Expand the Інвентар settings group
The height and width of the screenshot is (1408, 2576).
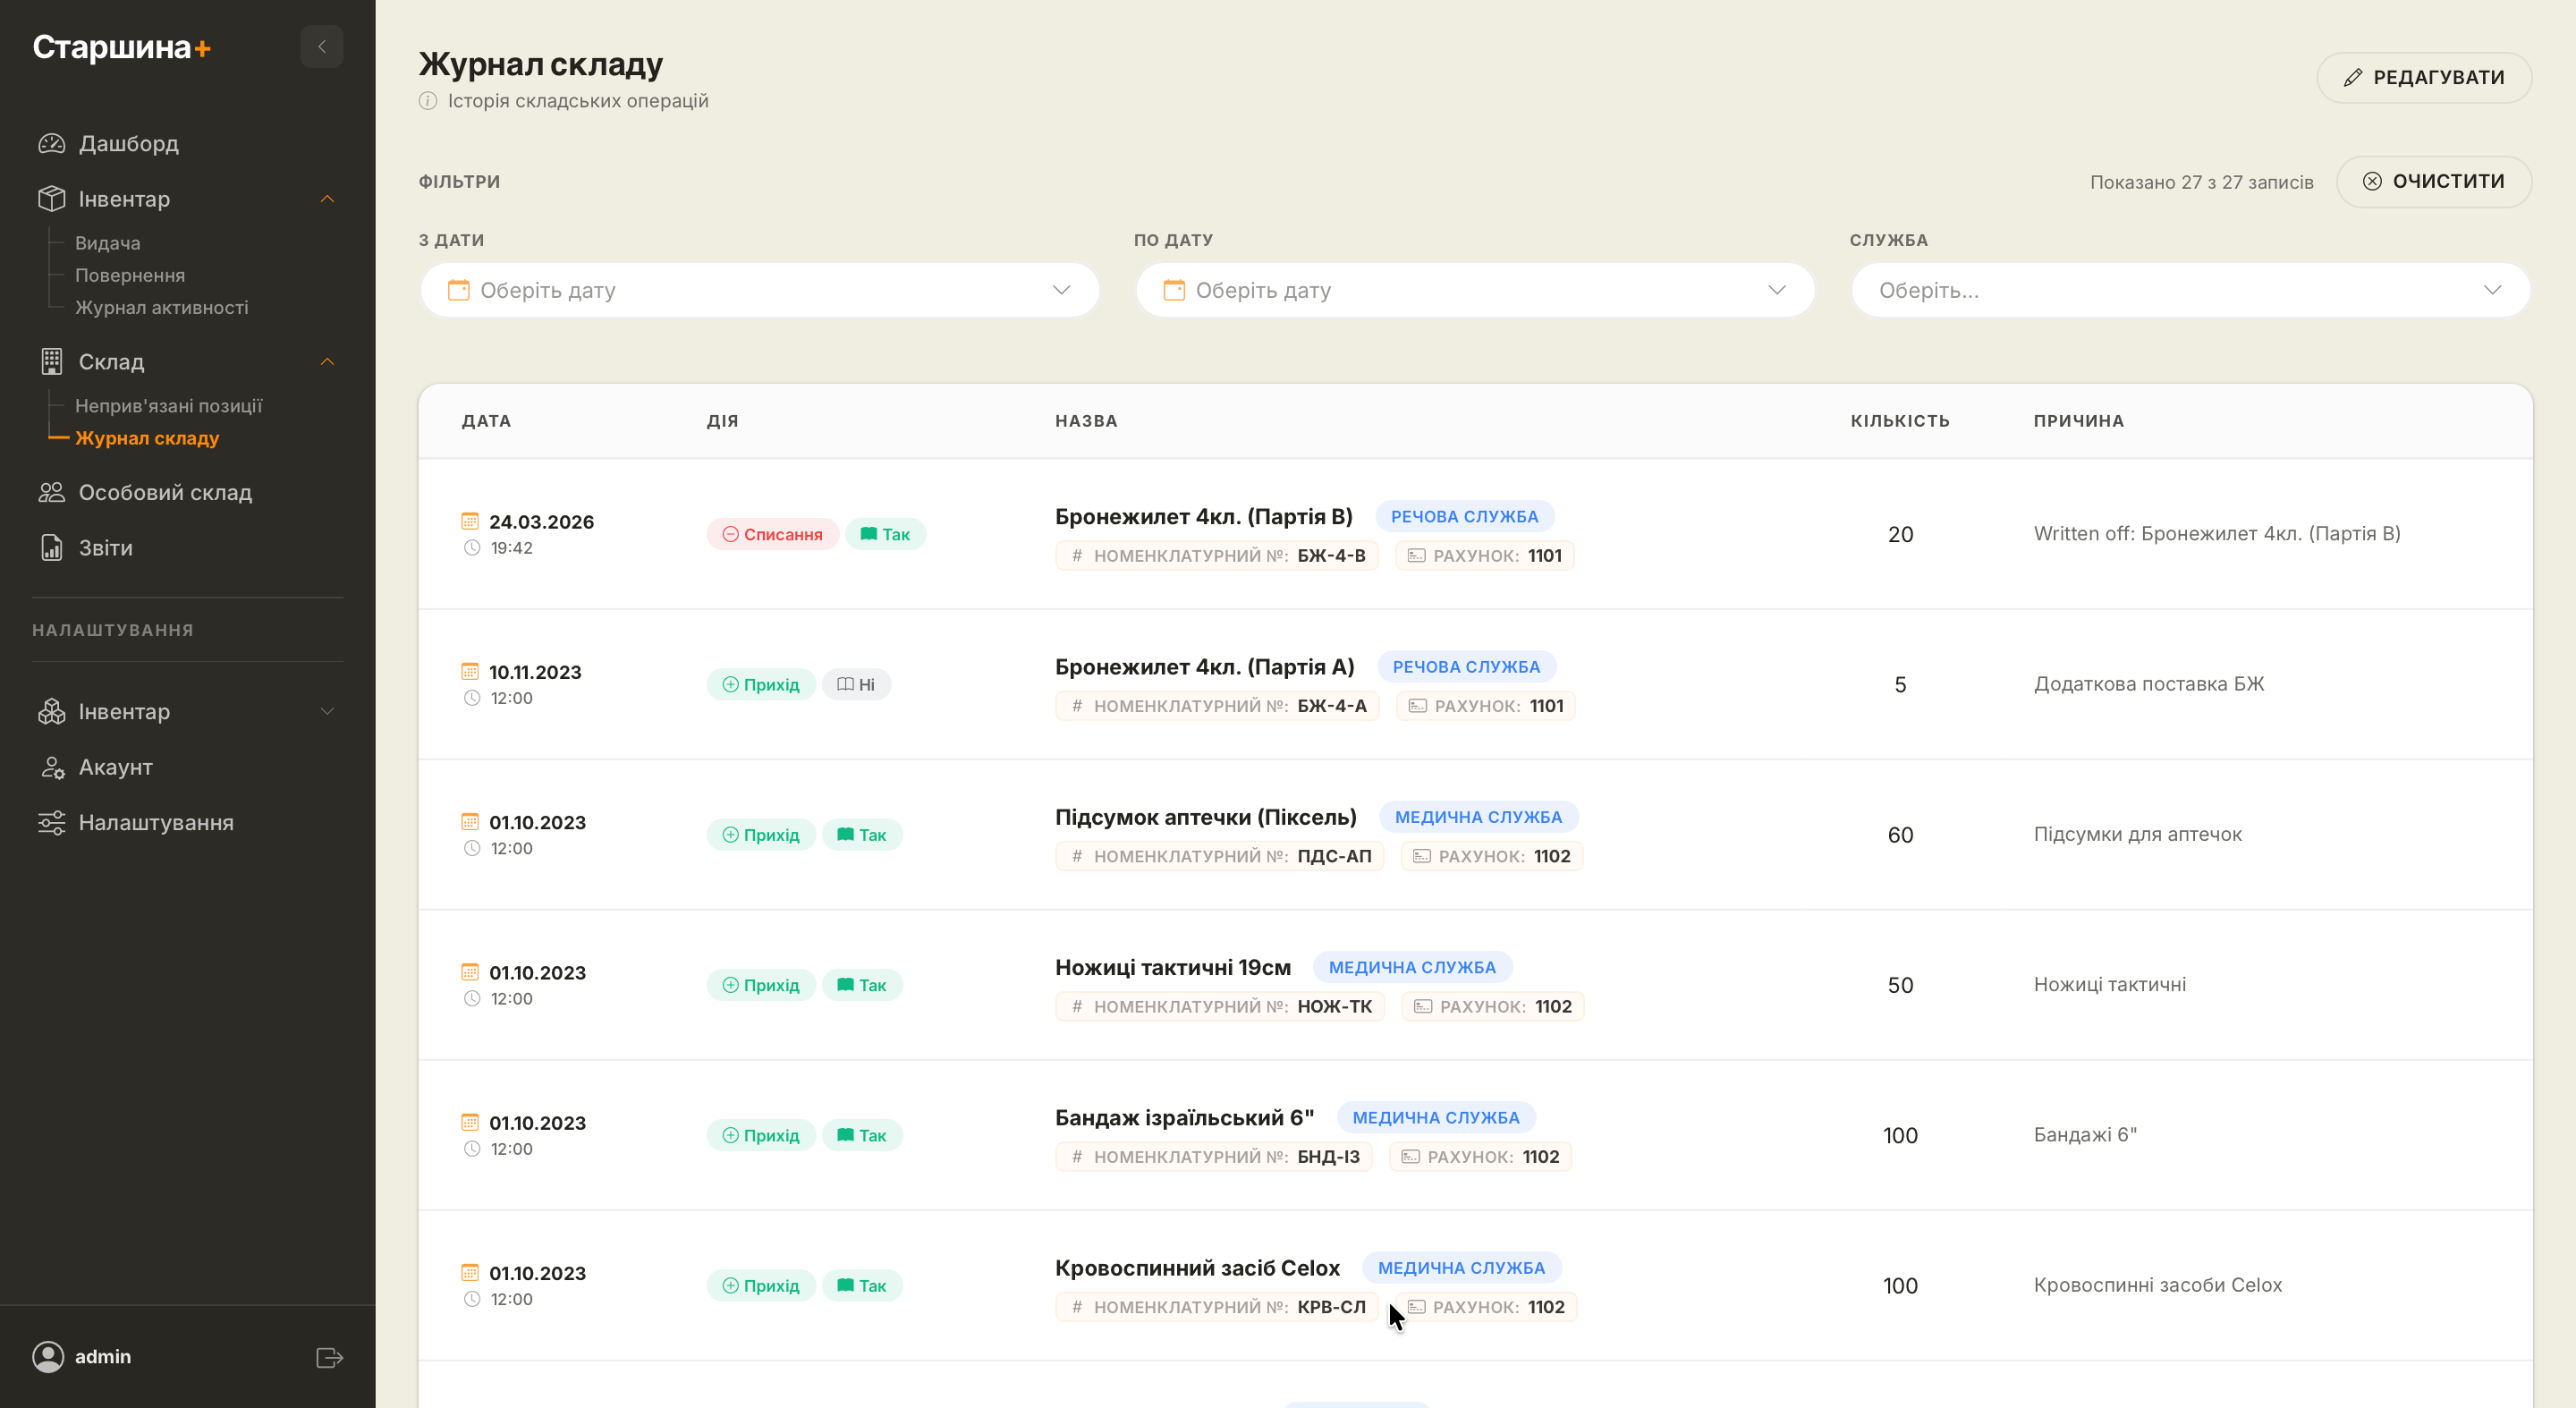[x=327, y=712]
